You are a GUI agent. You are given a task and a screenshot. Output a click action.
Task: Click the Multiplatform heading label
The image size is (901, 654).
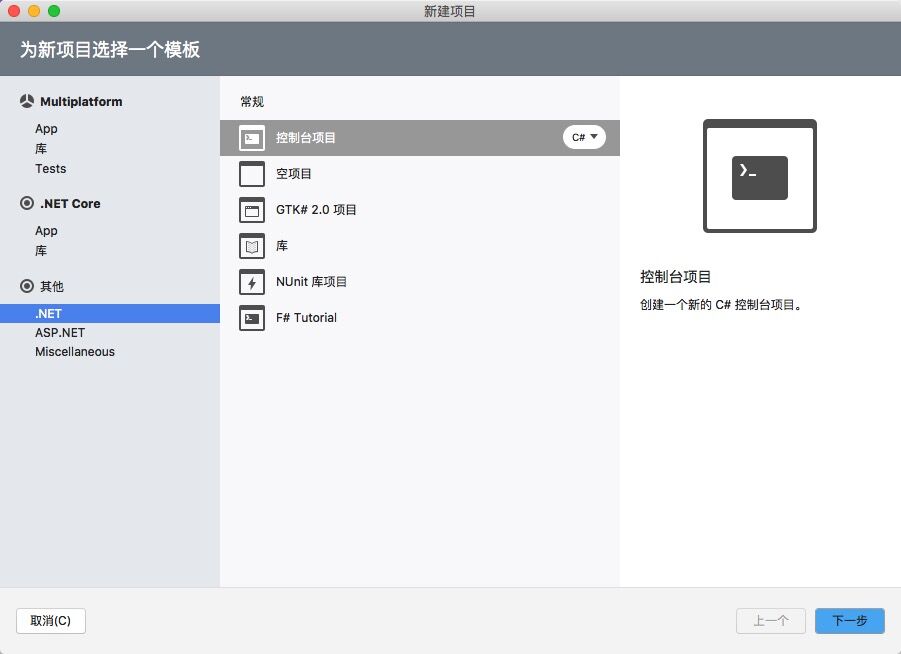(81, 102)
